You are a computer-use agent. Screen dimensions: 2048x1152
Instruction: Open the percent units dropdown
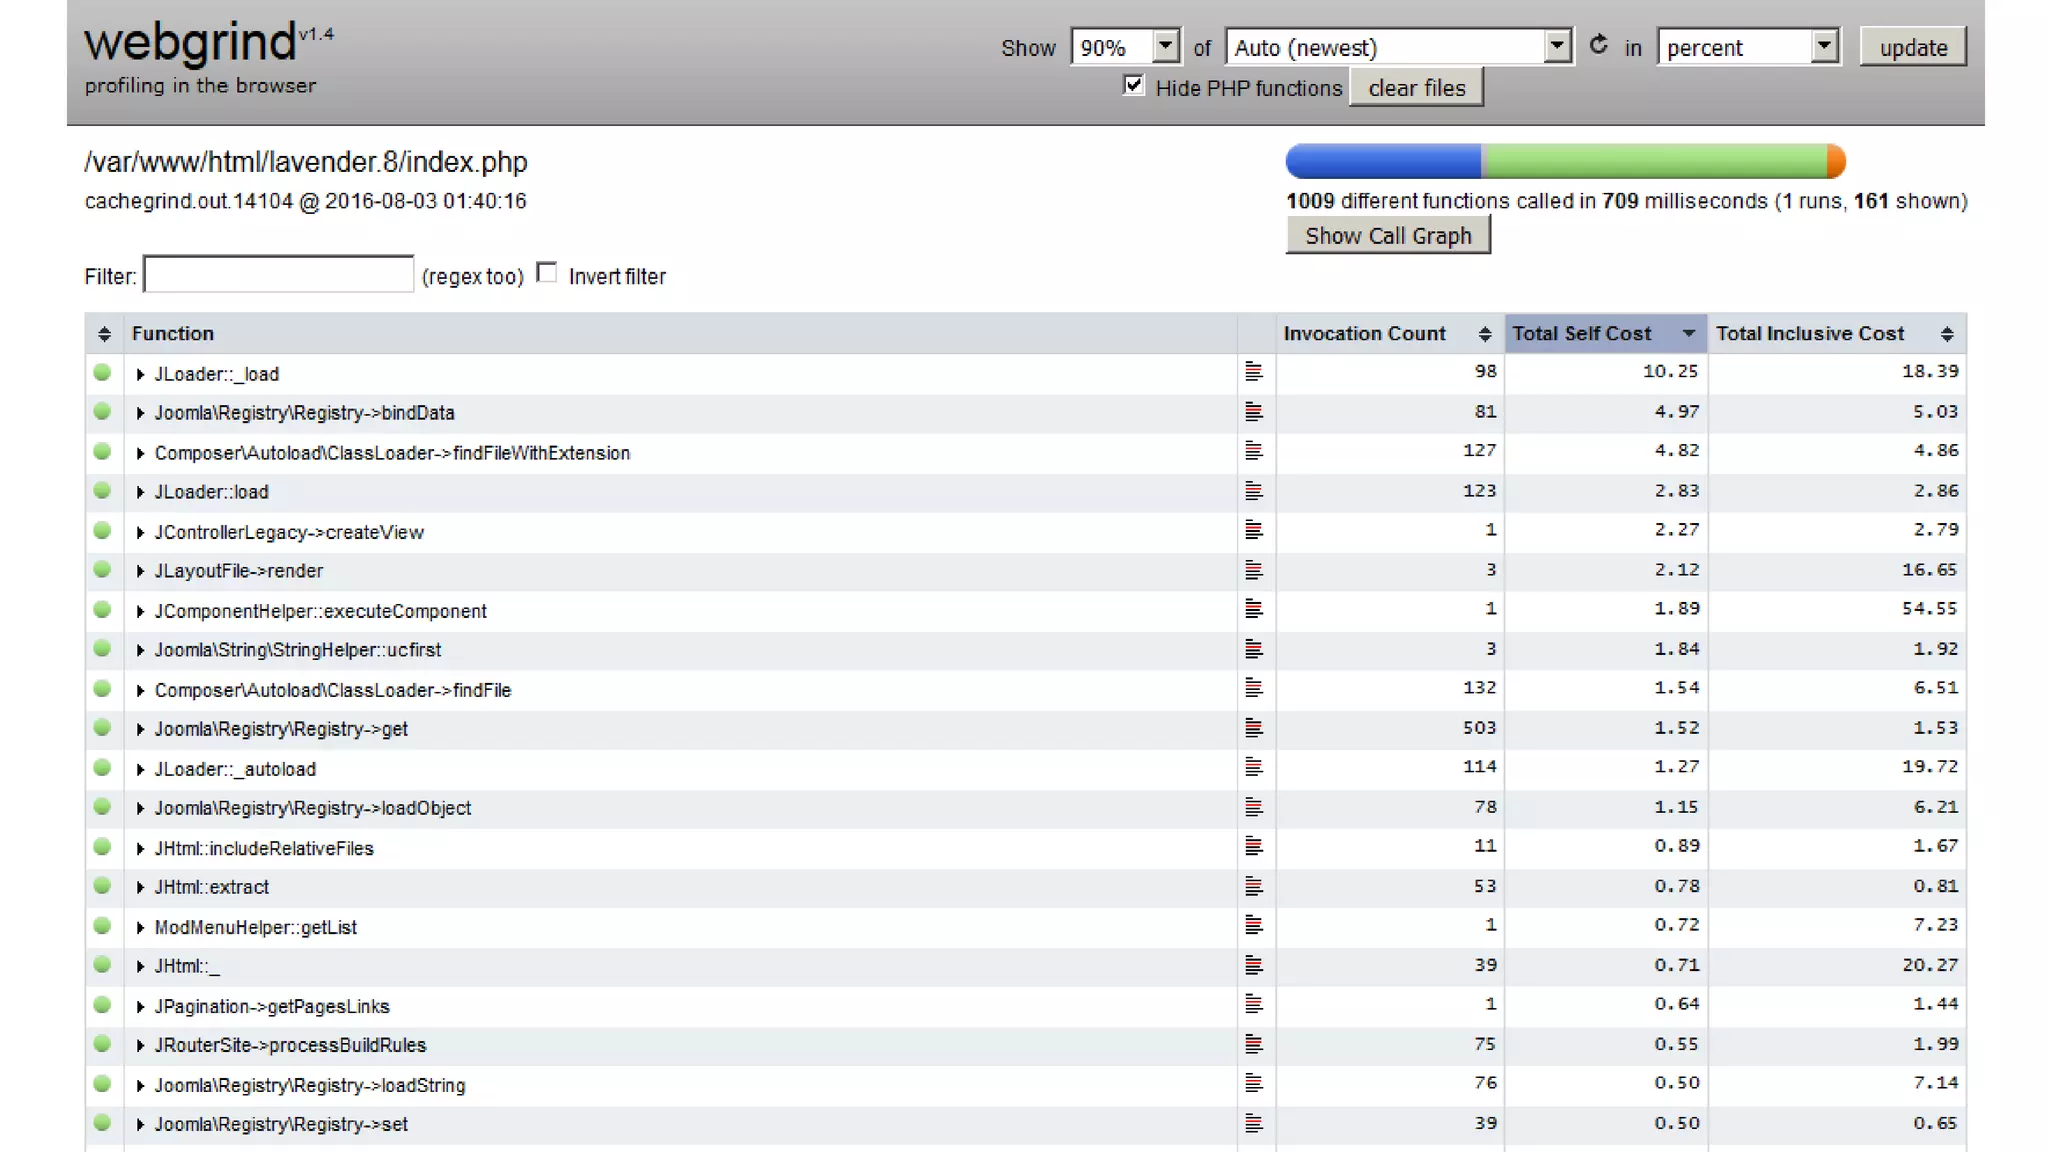[x=1748, y=47]
